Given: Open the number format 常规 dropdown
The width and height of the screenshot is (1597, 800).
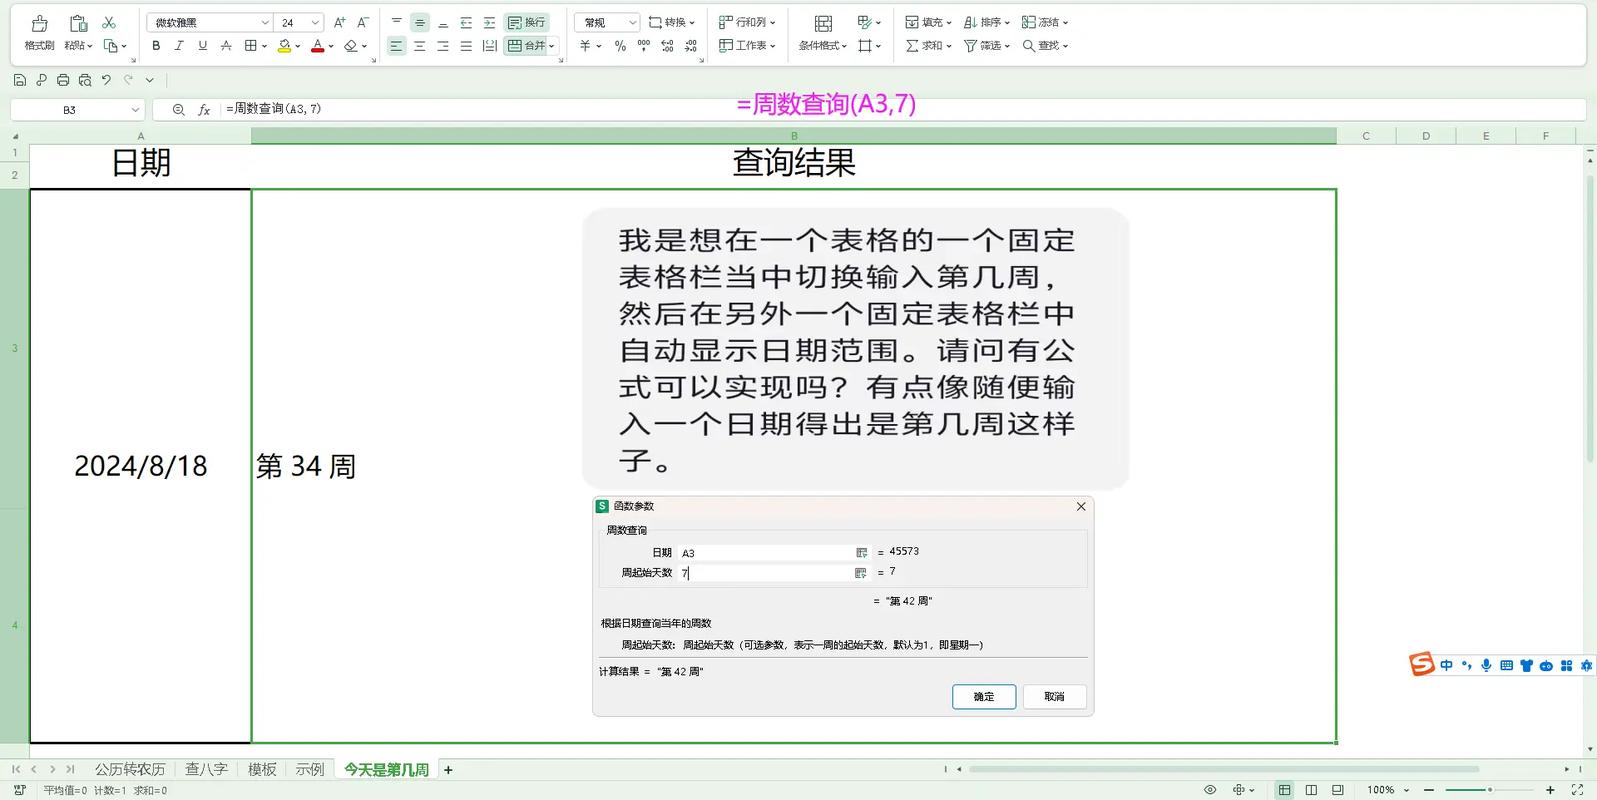Looking at the screenshot, I should point(632,22).
